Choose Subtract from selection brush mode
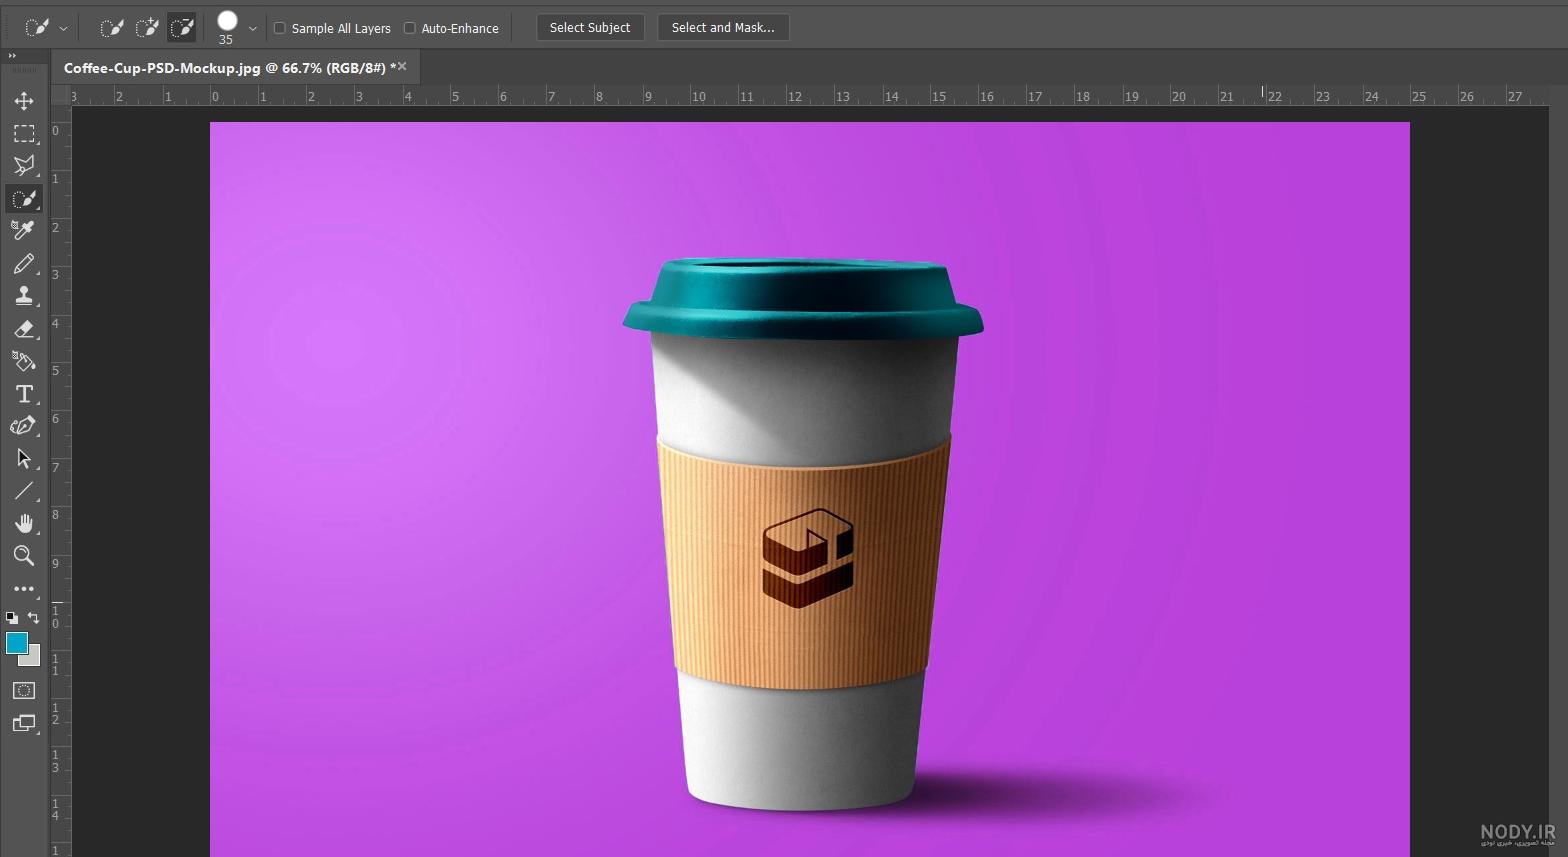This screenshot has width=1568, height=857. (181, 28)
